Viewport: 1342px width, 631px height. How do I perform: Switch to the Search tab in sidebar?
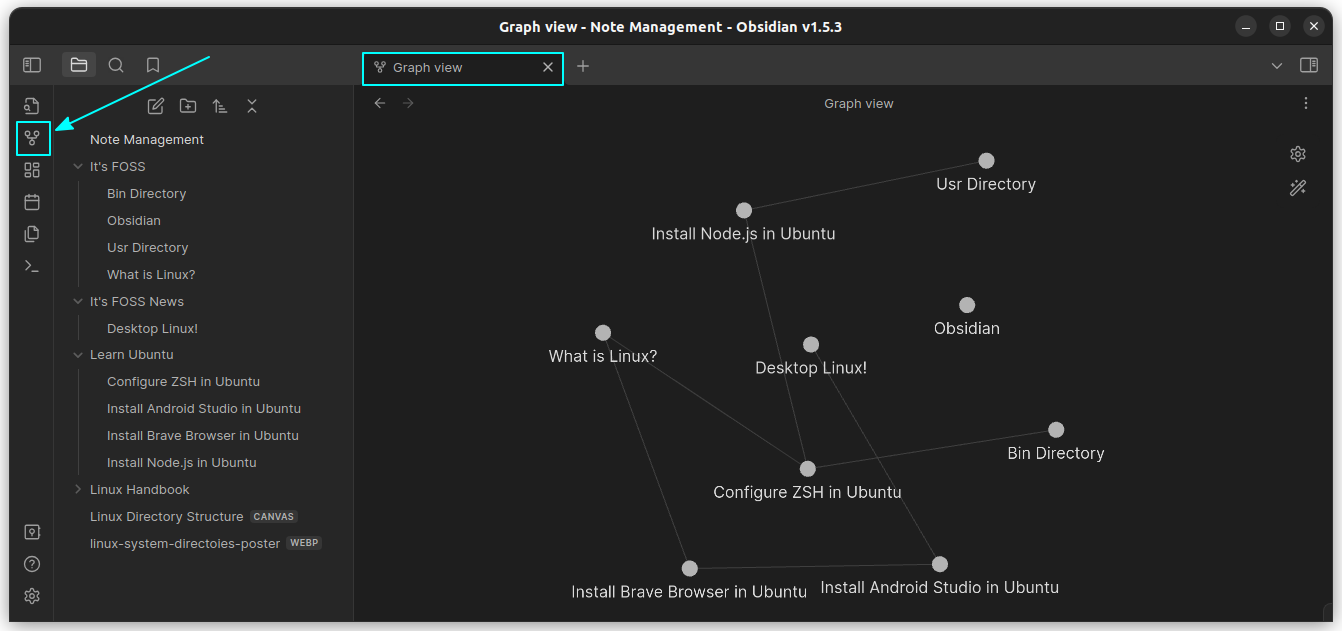116,65
